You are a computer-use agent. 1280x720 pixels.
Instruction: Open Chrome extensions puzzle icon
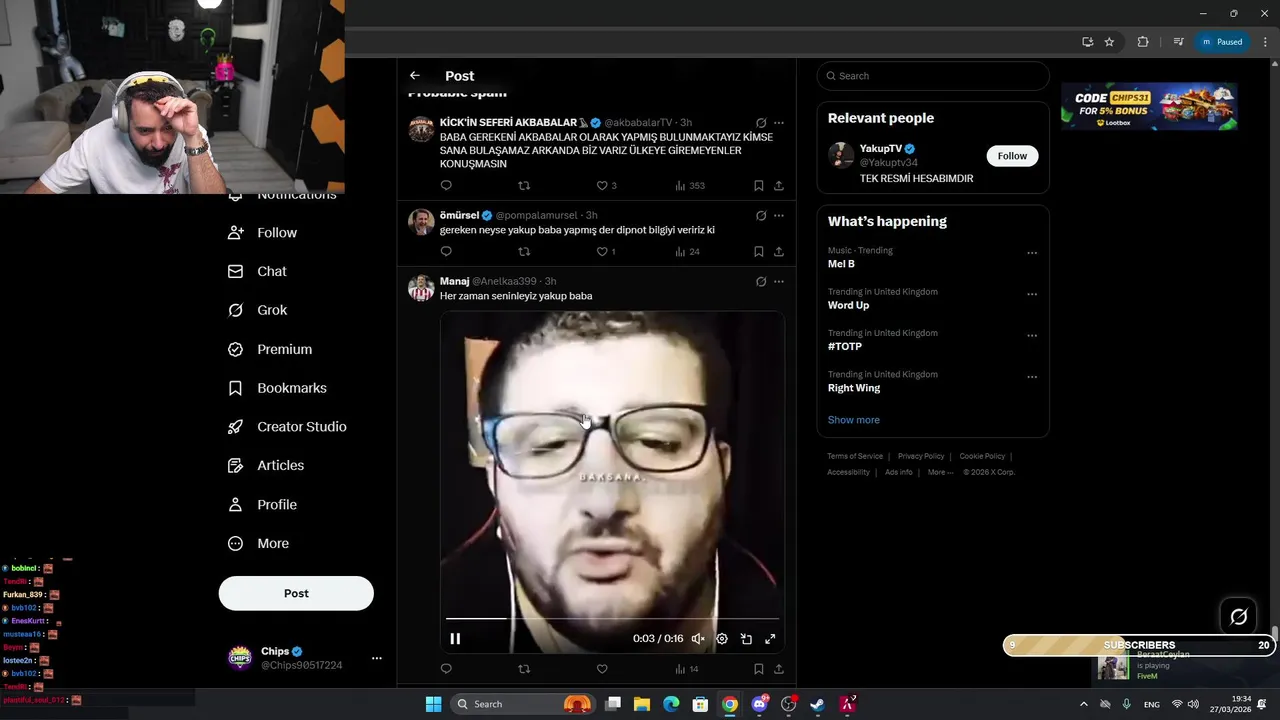coord(1143,42)
